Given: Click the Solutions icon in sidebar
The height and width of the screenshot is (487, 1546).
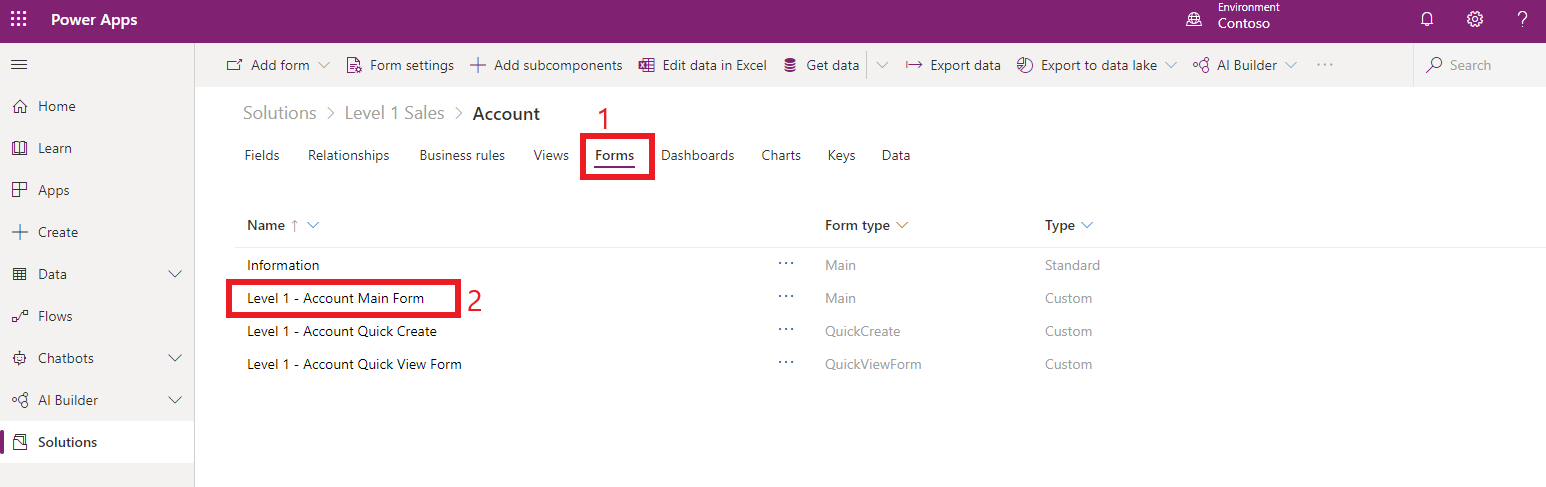Looking at the screenshot, I should [x=19, y=442].
